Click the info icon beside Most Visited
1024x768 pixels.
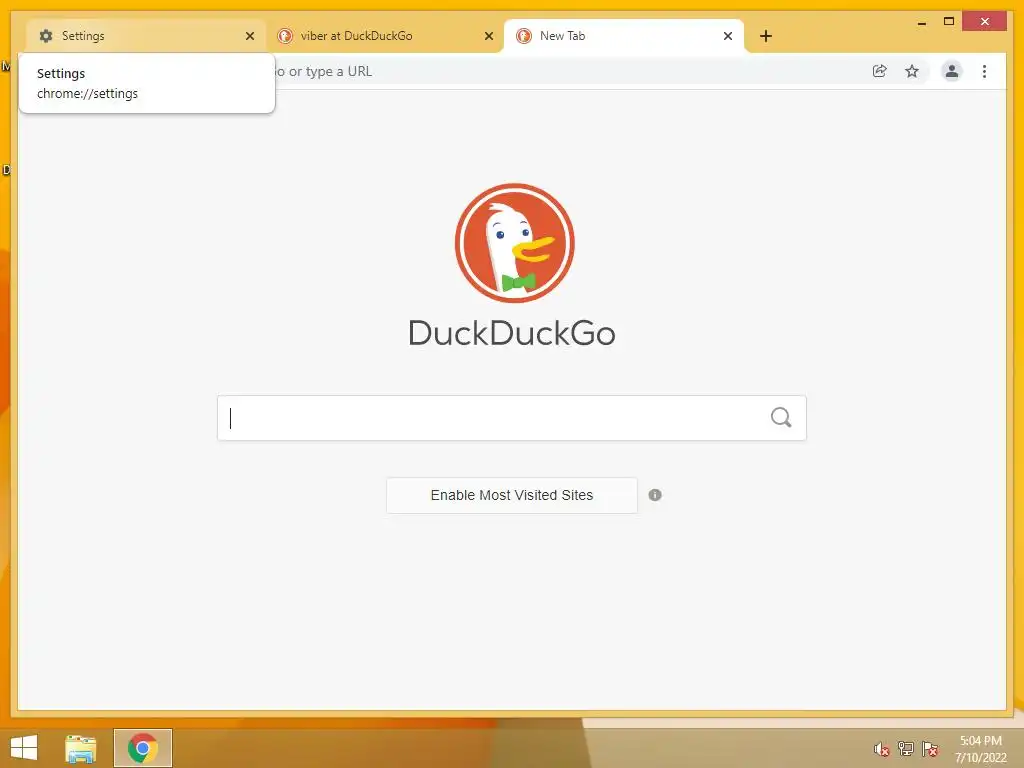pyautogui.click(x=655, y=495)
